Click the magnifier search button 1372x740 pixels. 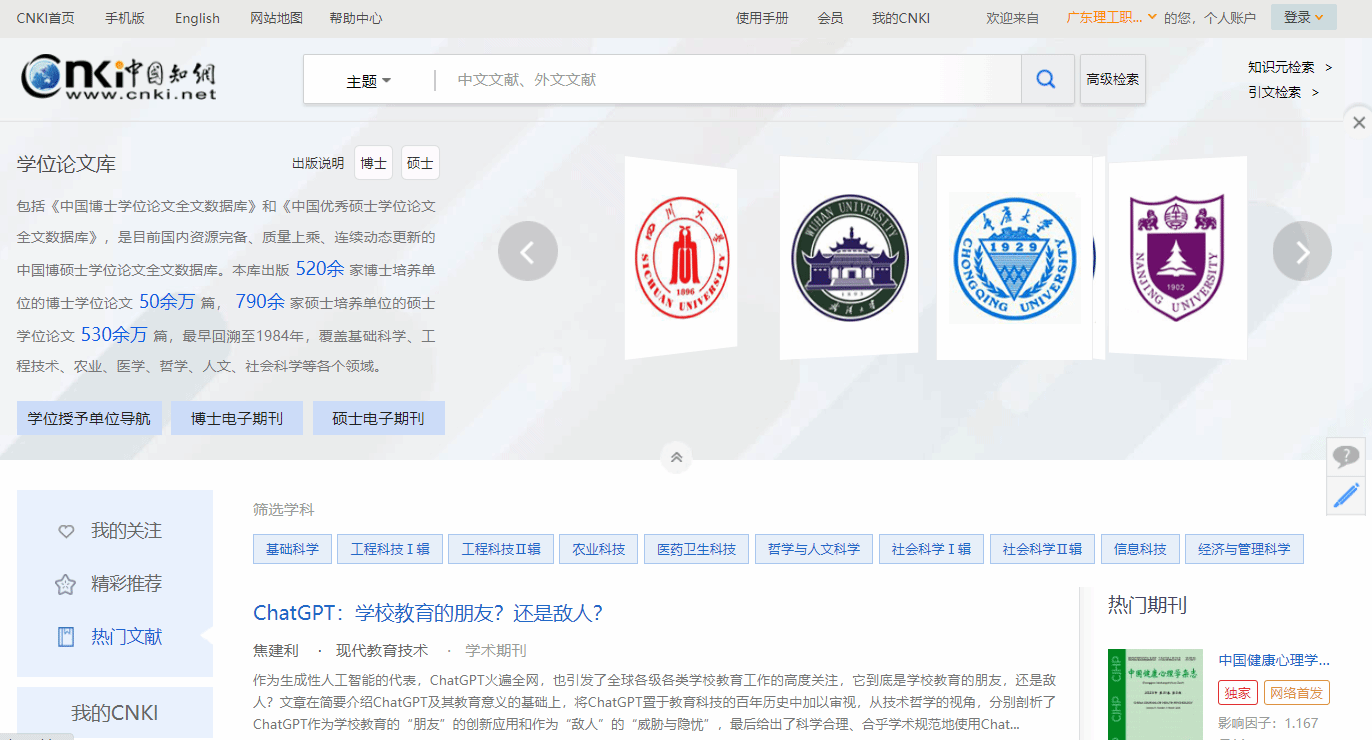(1046, 79)
